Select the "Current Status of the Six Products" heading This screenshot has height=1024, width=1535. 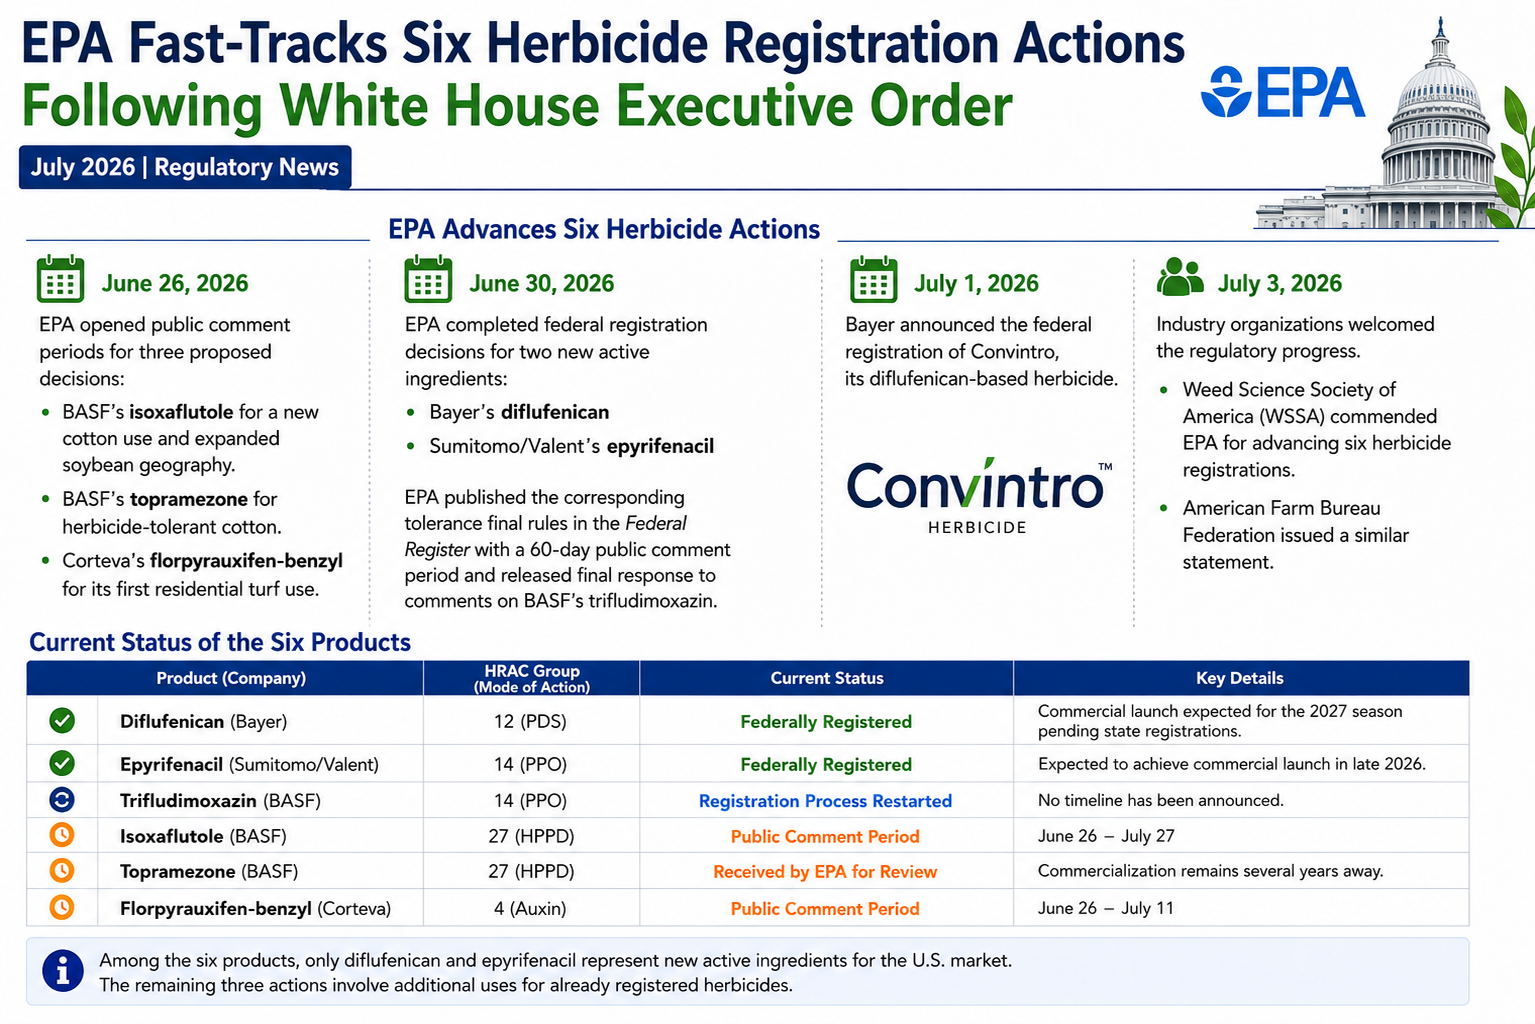point(220,642)
